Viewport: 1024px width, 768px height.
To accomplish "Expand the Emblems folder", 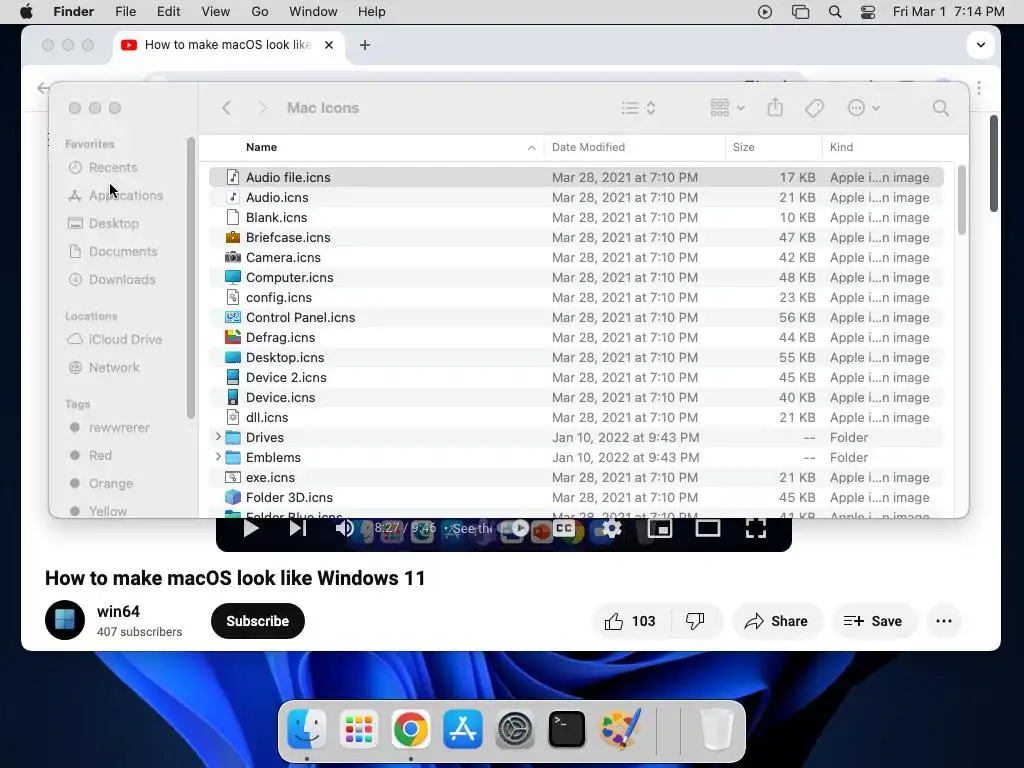I will 218,457.
